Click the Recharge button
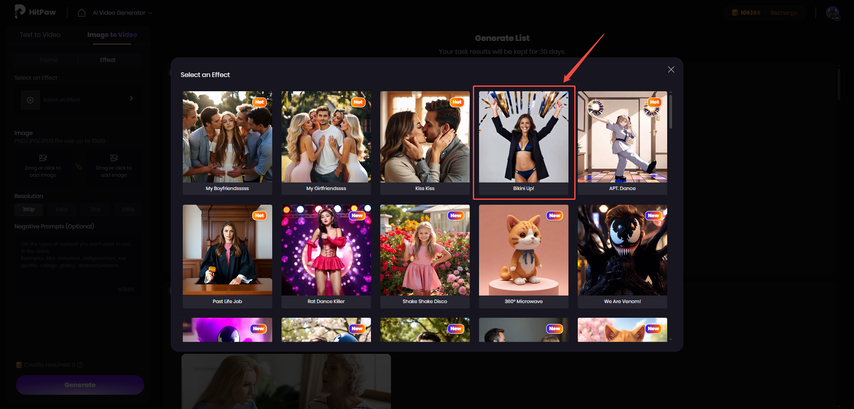Viewport: 854px width, 409px height. tap(784, 13)
